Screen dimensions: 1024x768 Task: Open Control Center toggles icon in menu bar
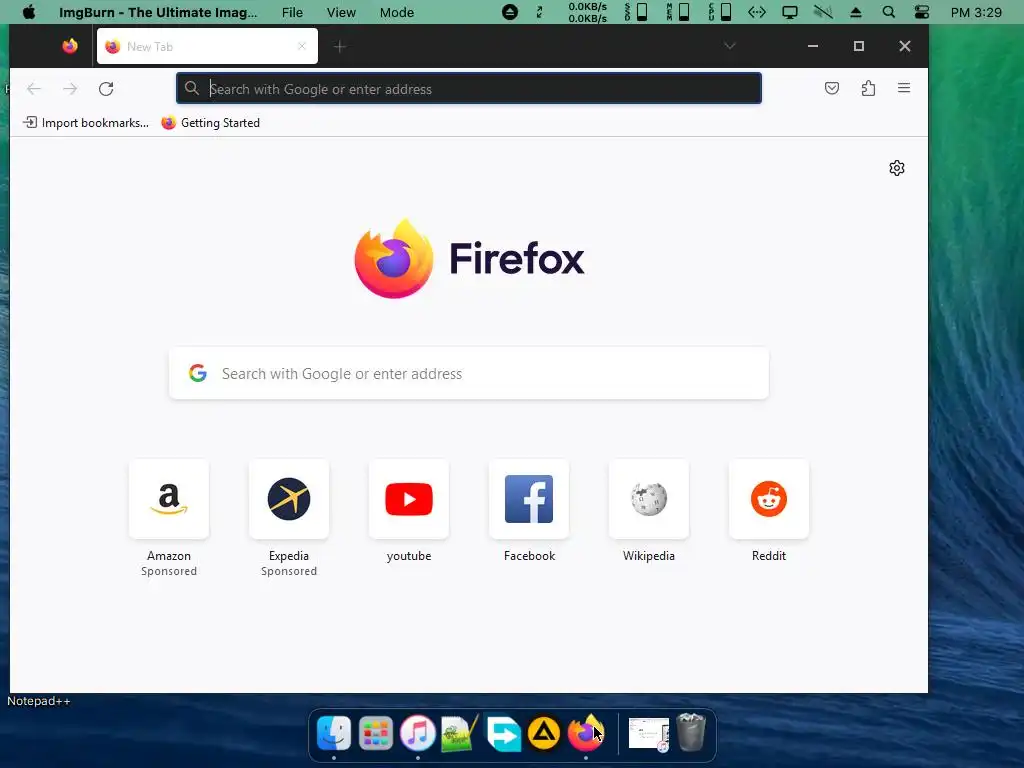pos(921,12)
